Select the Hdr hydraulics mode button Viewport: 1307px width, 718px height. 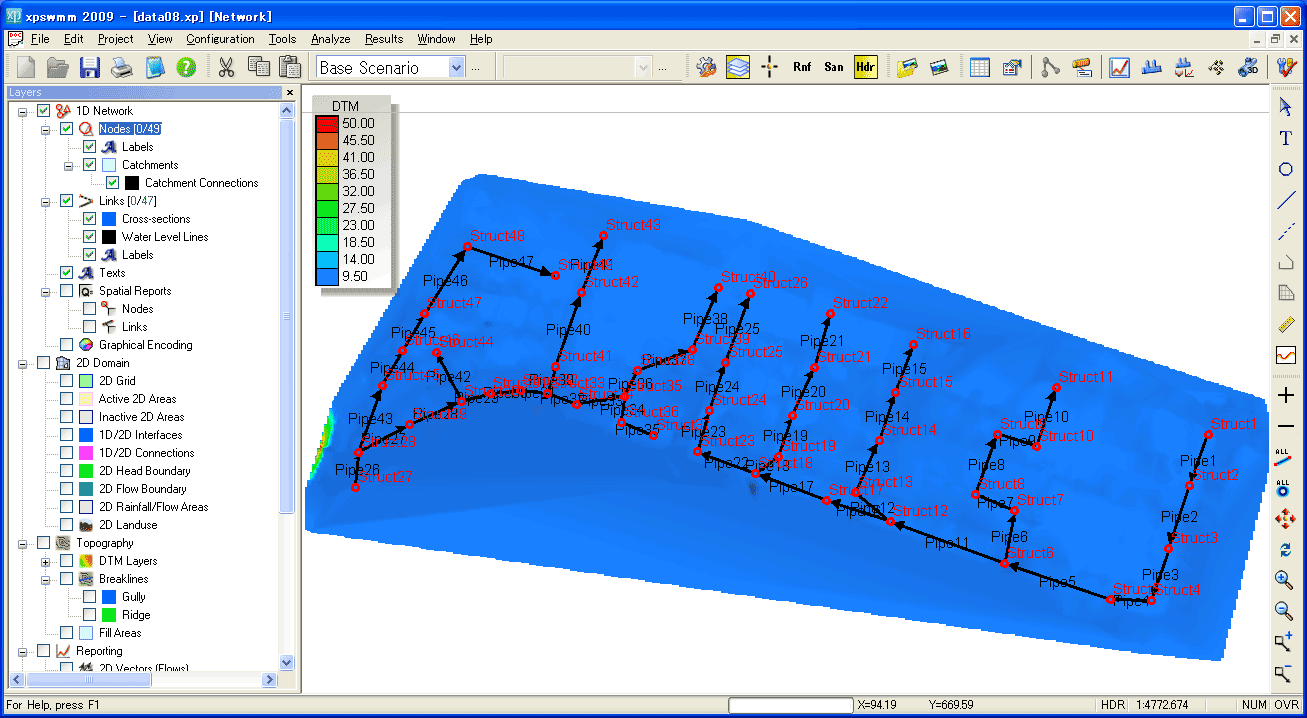pyautogui.click(x=866, y=67)
